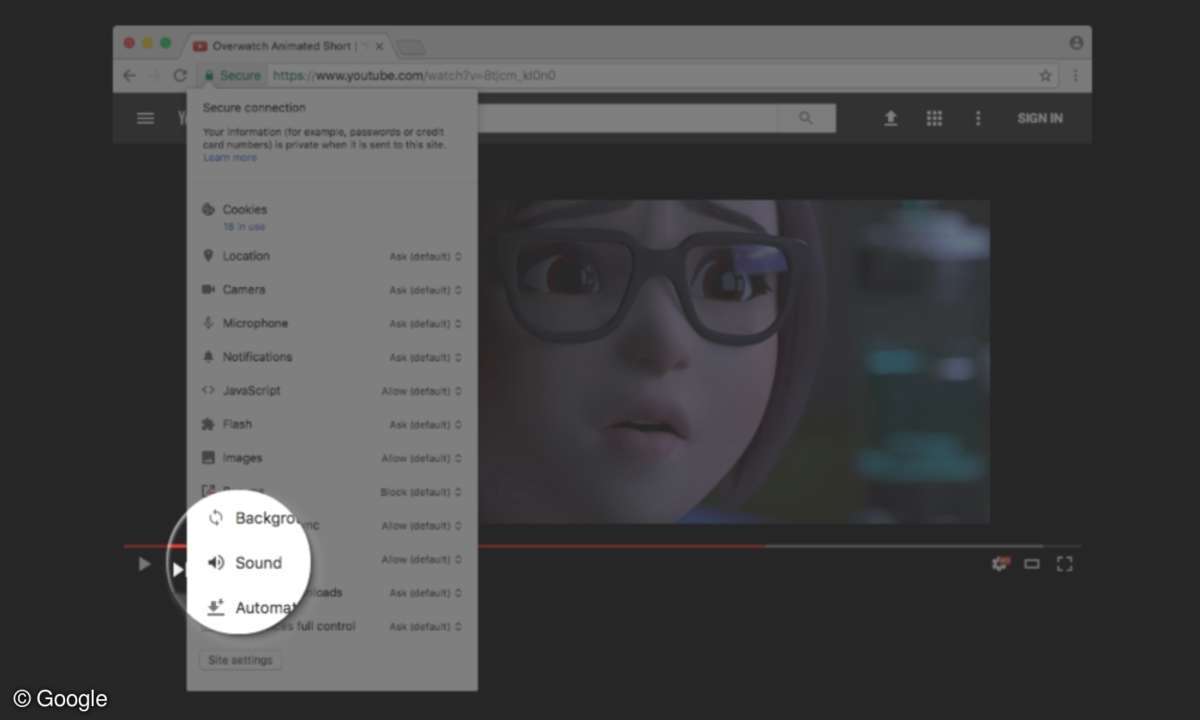
Task: Click the Flash puzzle piece icon
Action: (208, 424)
